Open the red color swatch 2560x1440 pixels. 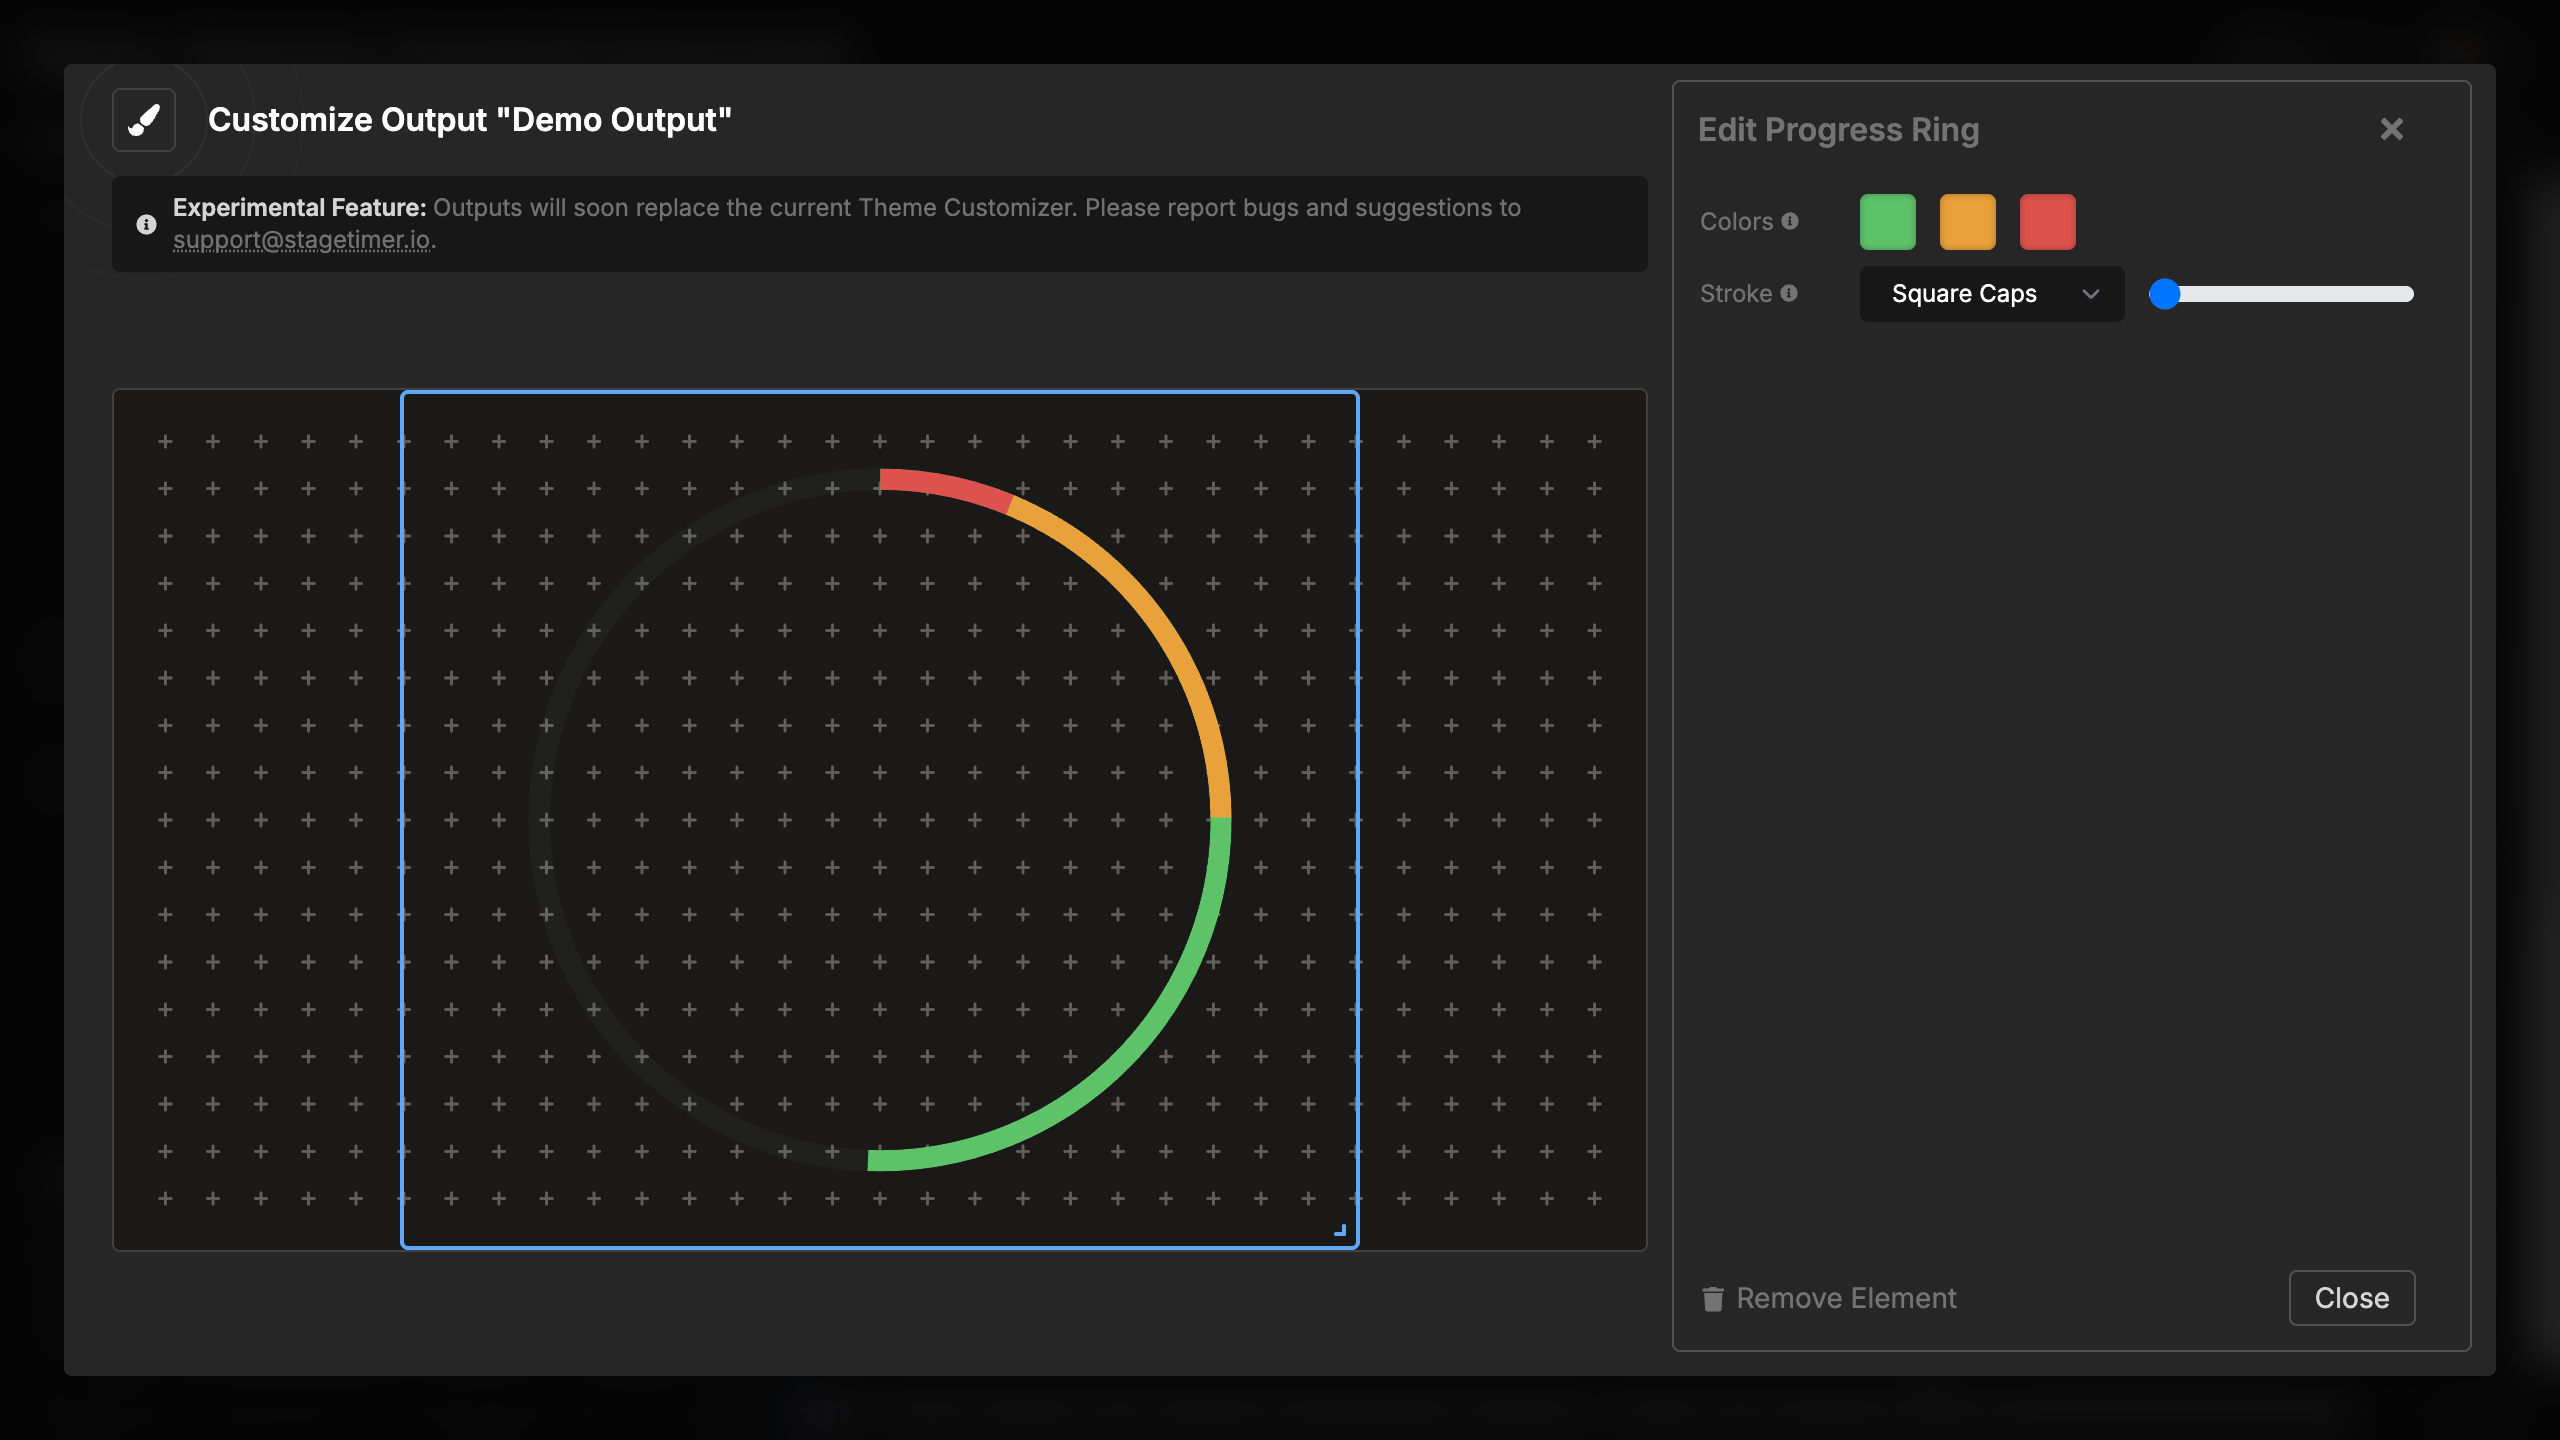pyautogui.click(x=2047, y=222)
